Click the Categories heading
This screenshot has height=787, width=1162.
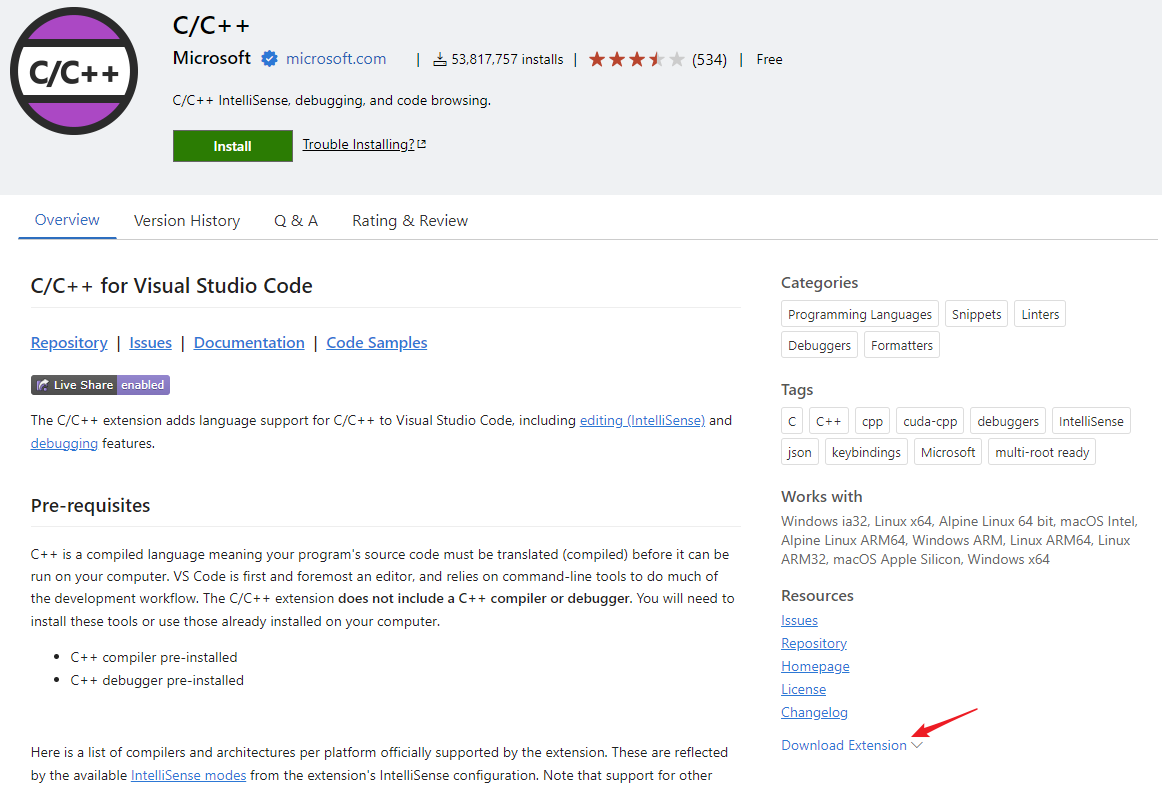[820, 282]
